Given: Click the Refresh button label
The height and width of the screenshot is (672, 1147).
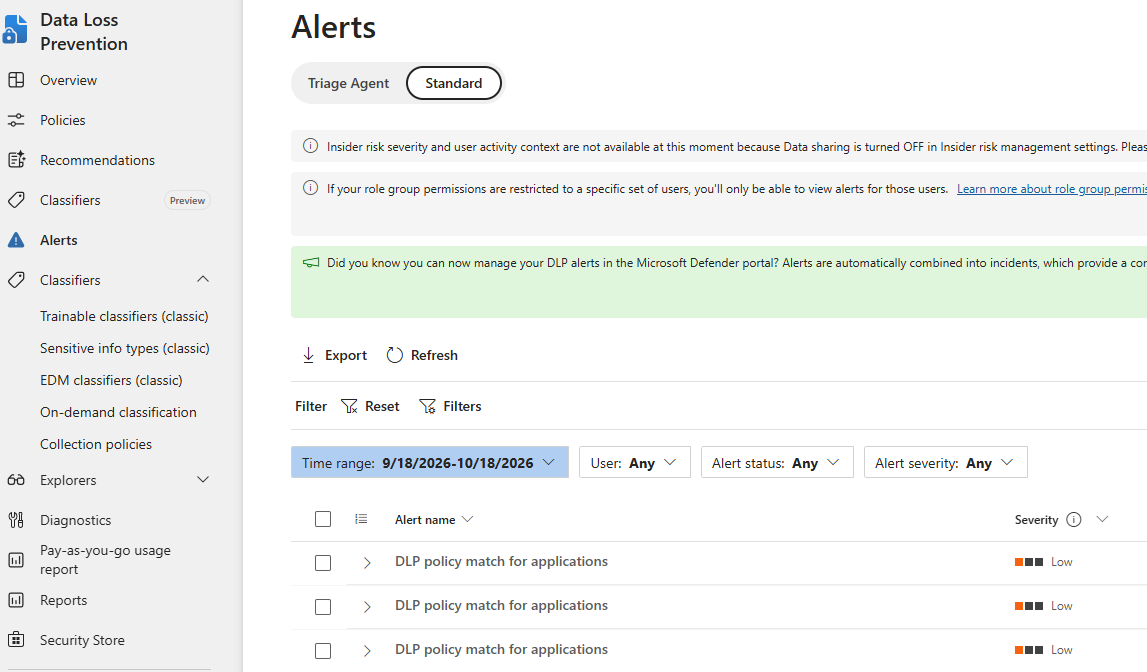Looking at the screenshot, I should pos(435,355).
